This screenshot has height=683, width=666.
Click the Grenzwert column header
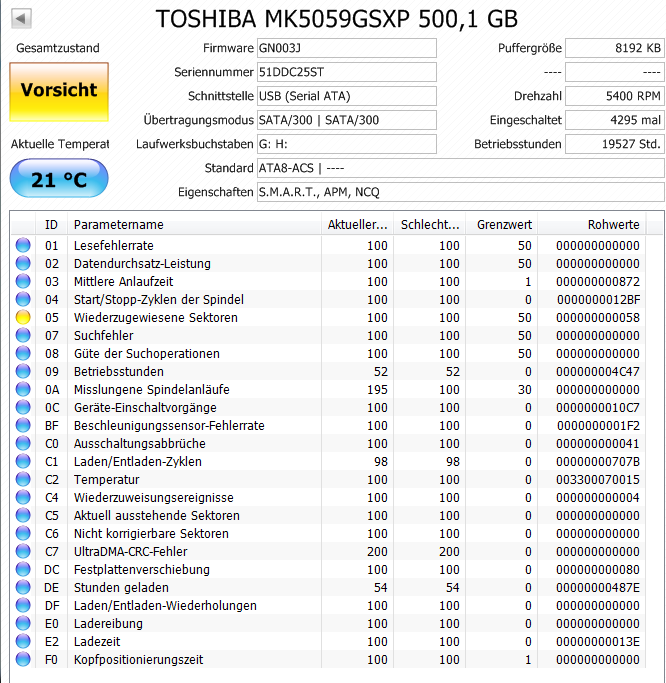(501, 225)
